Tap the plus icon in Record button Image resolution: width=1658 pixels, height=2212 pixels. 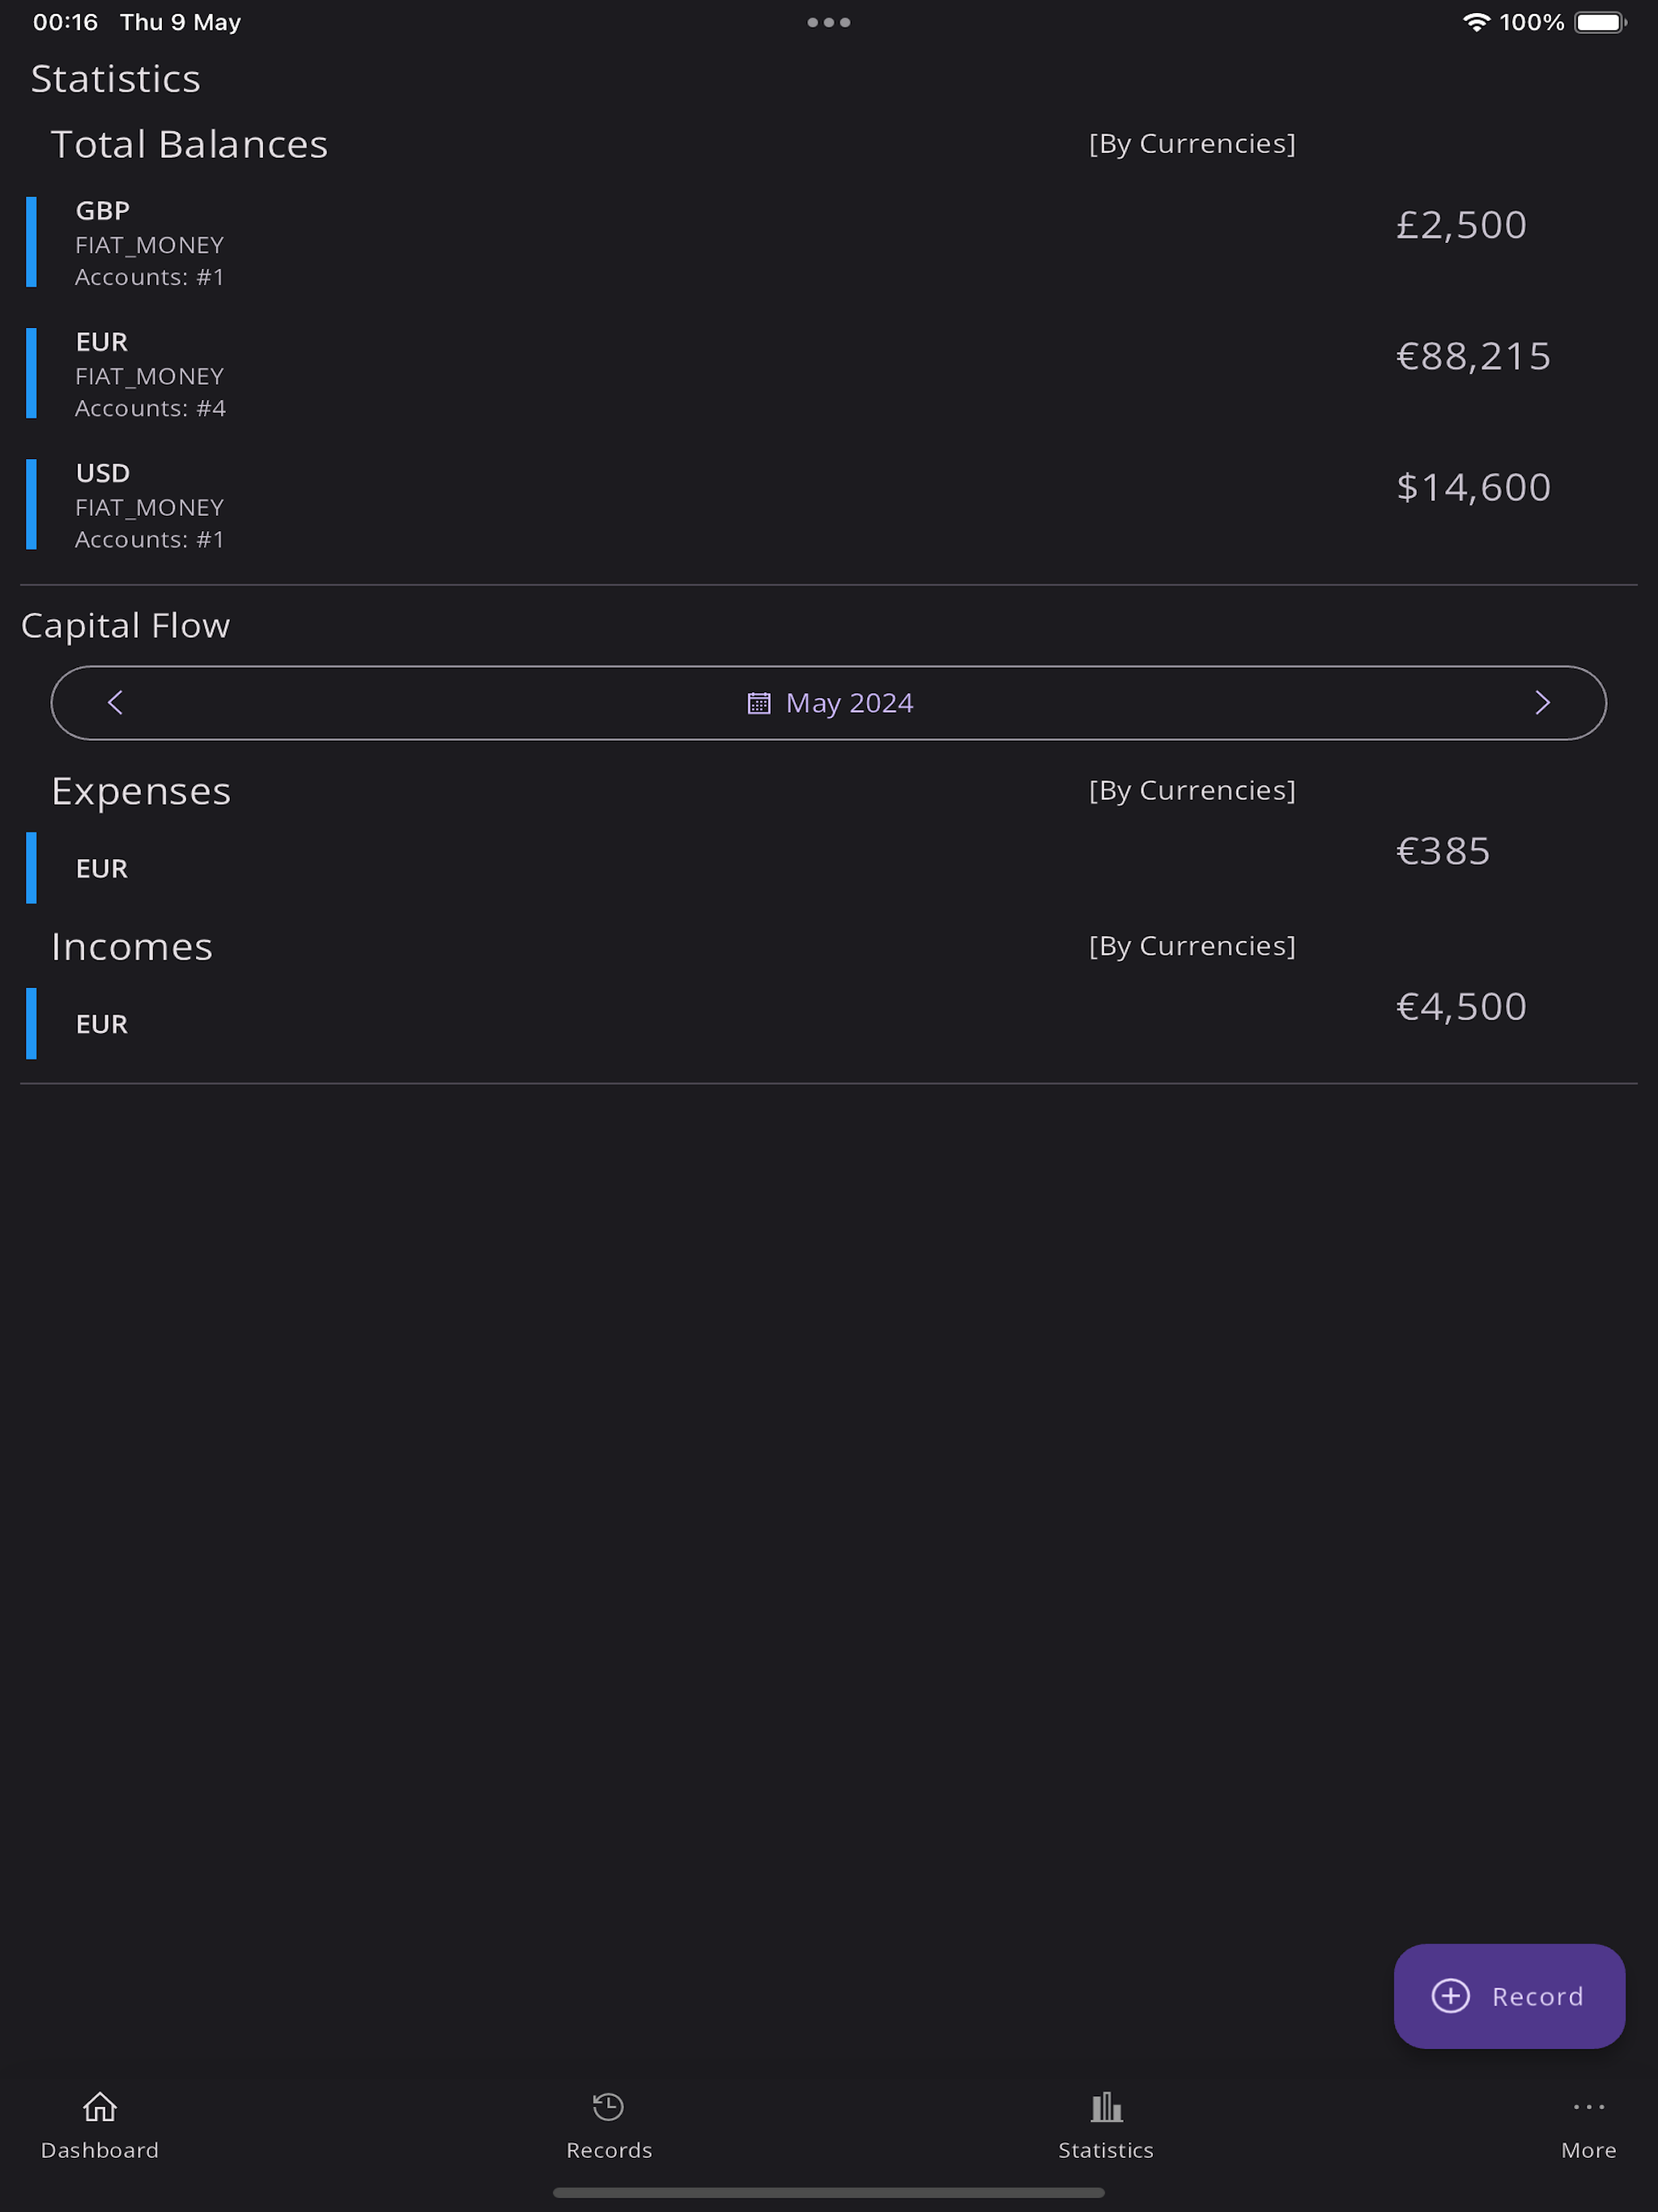click(1450, 1995)
